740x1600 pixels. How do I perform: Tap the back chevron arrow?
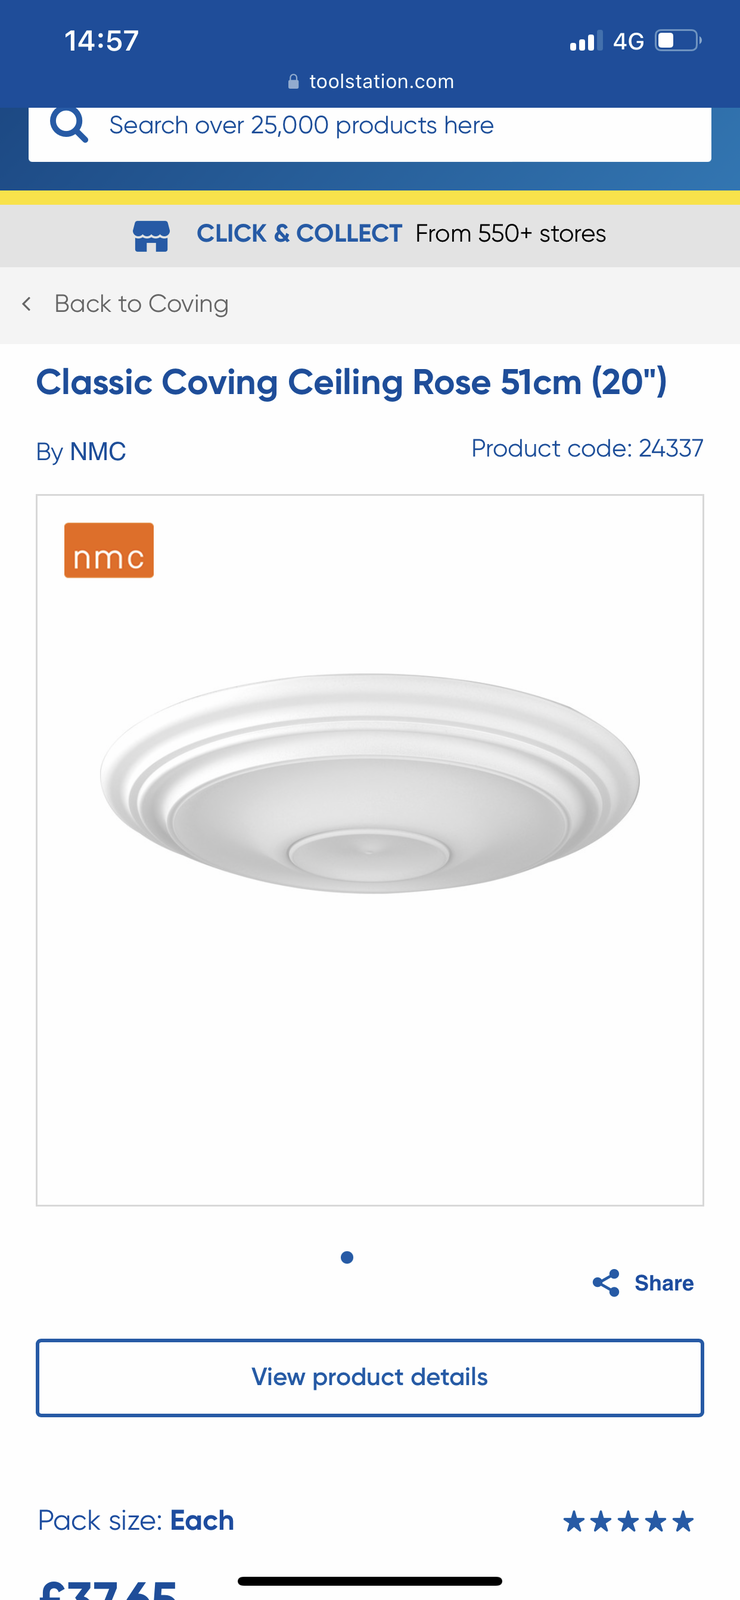coord(27,303)
